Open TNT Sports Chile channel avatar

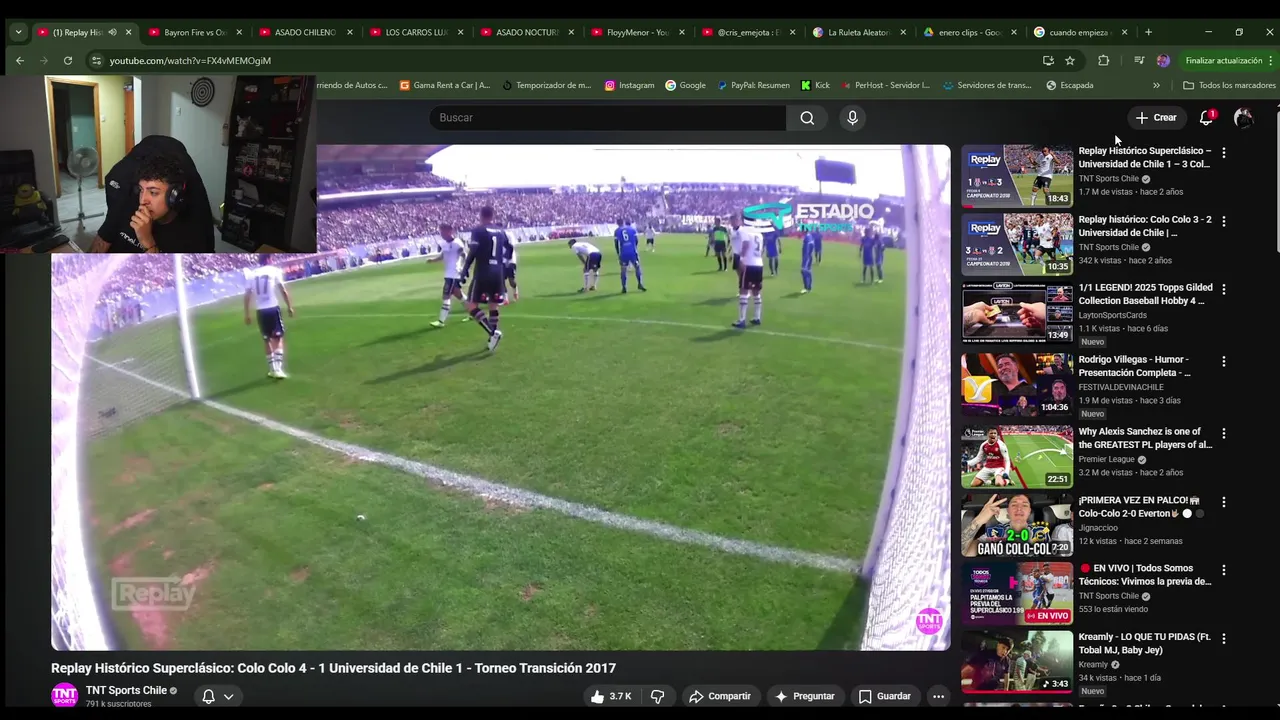coord(64,695)
